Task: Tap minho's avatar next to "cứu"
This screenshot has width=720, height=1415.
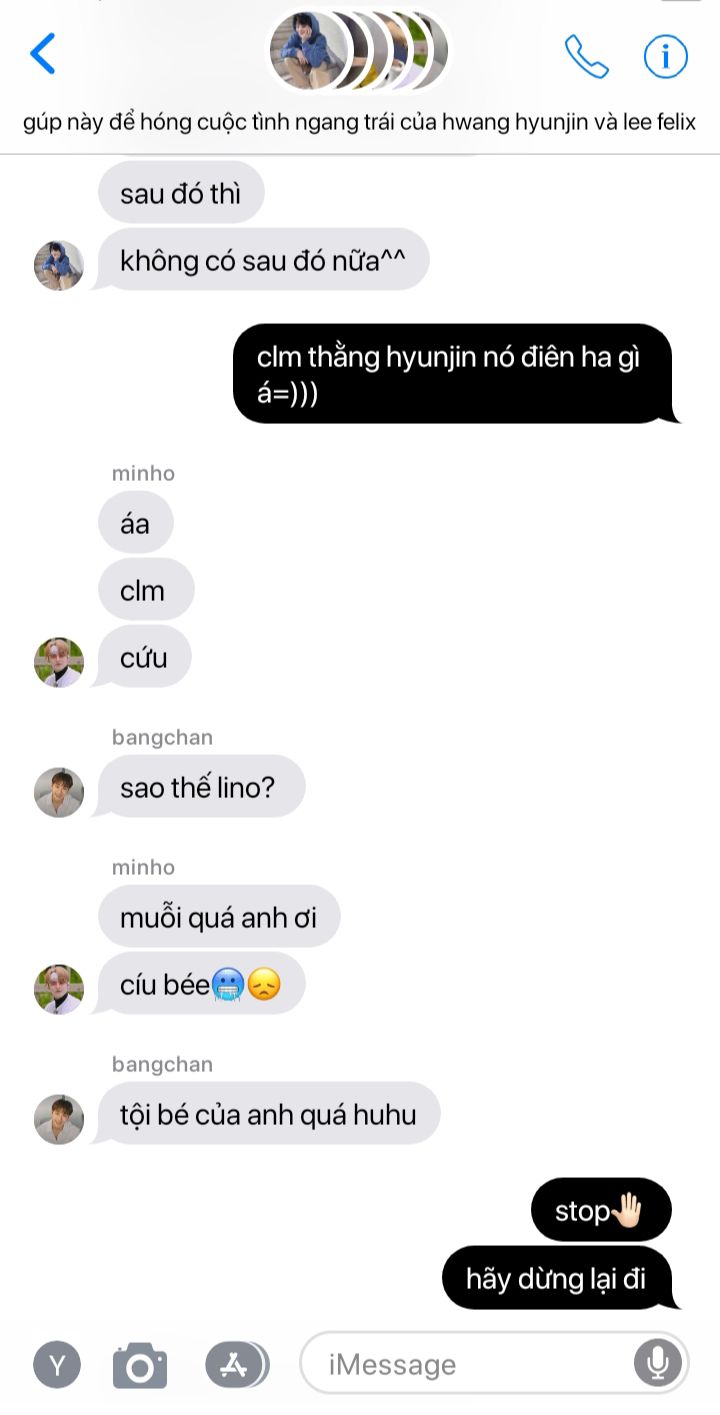Action: pos(59,662)
